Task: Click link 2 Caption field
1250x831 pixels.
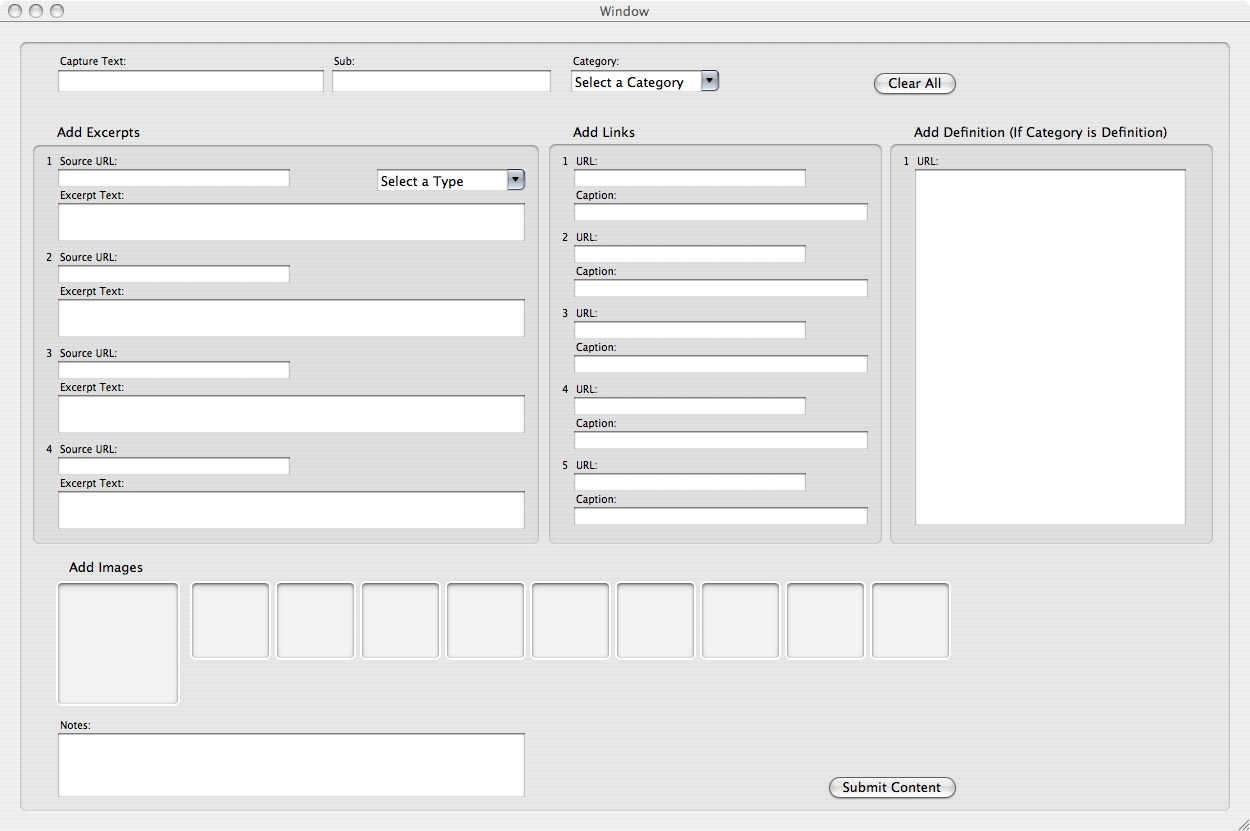Action: pyautogui.click(x=720, y=288)
